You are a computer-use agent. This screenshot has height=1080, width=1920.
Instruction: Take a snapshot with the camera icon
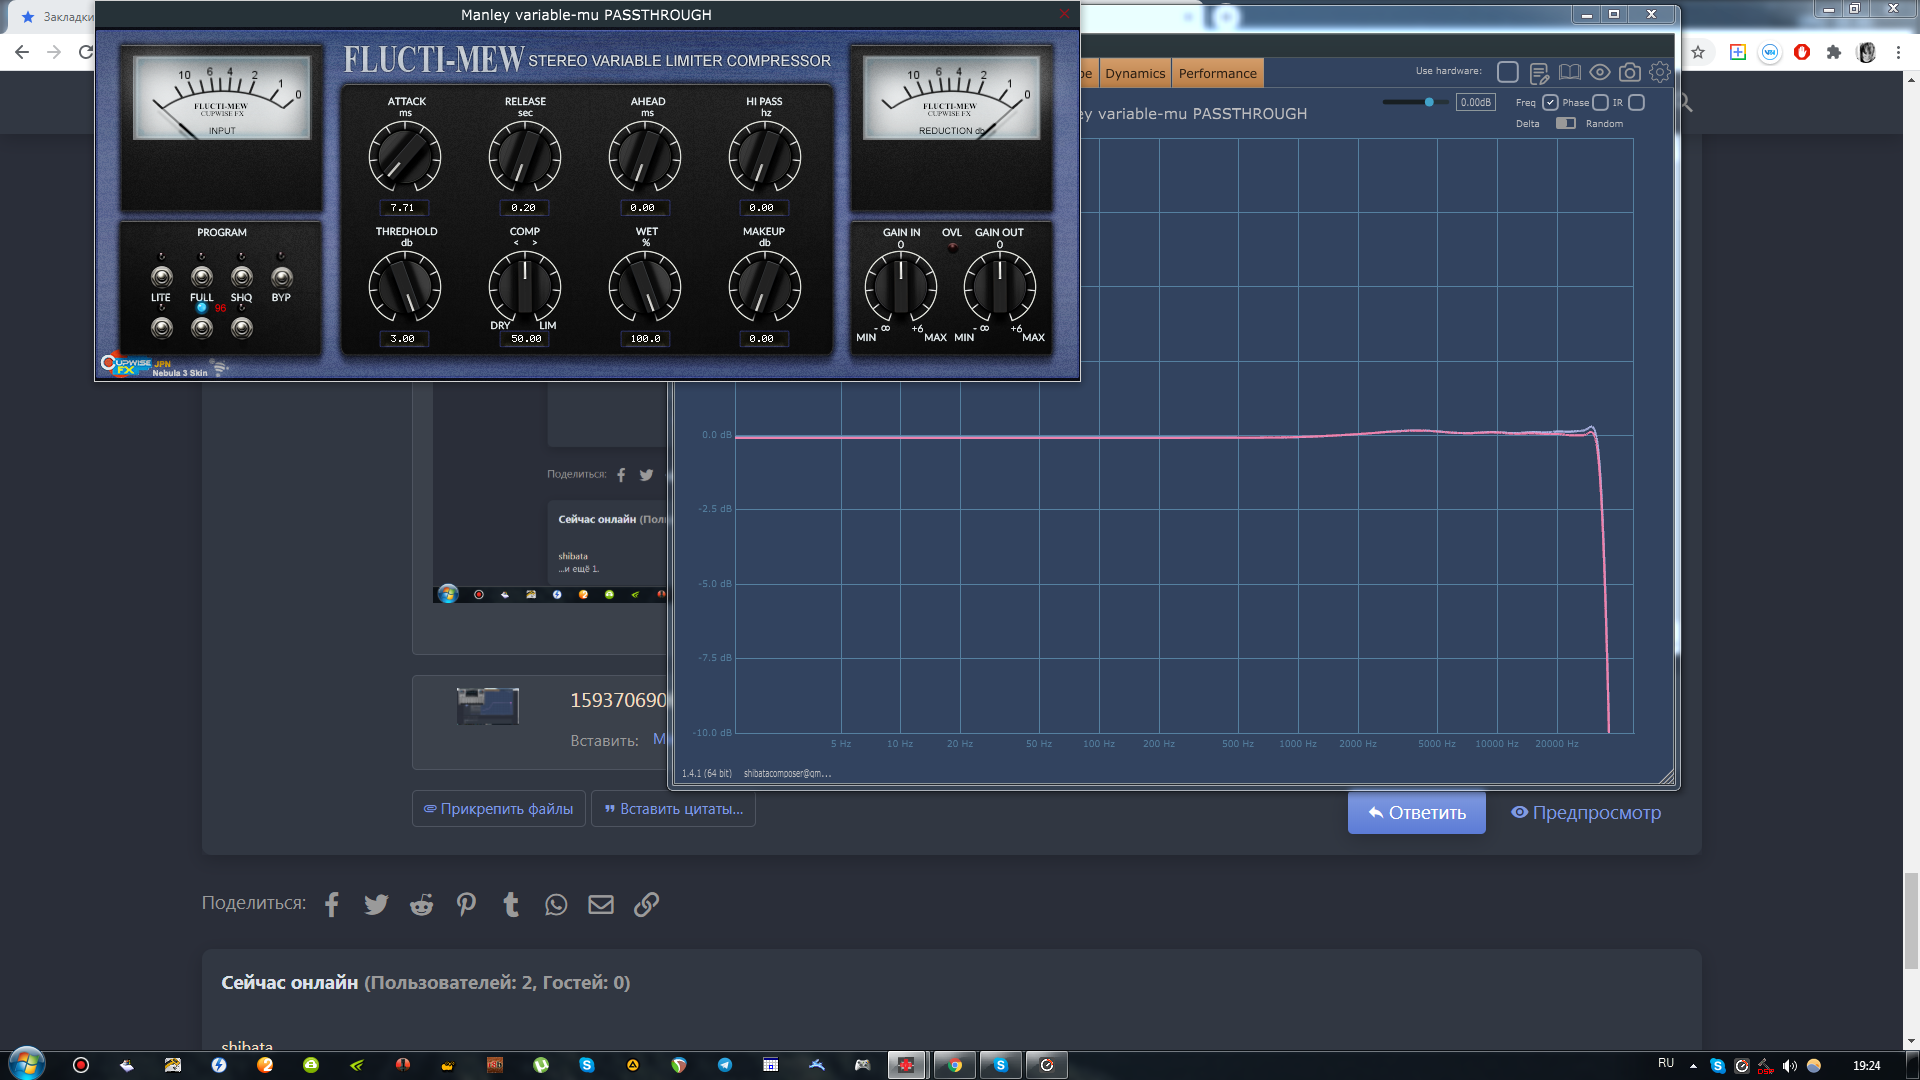click(1630, 72)
